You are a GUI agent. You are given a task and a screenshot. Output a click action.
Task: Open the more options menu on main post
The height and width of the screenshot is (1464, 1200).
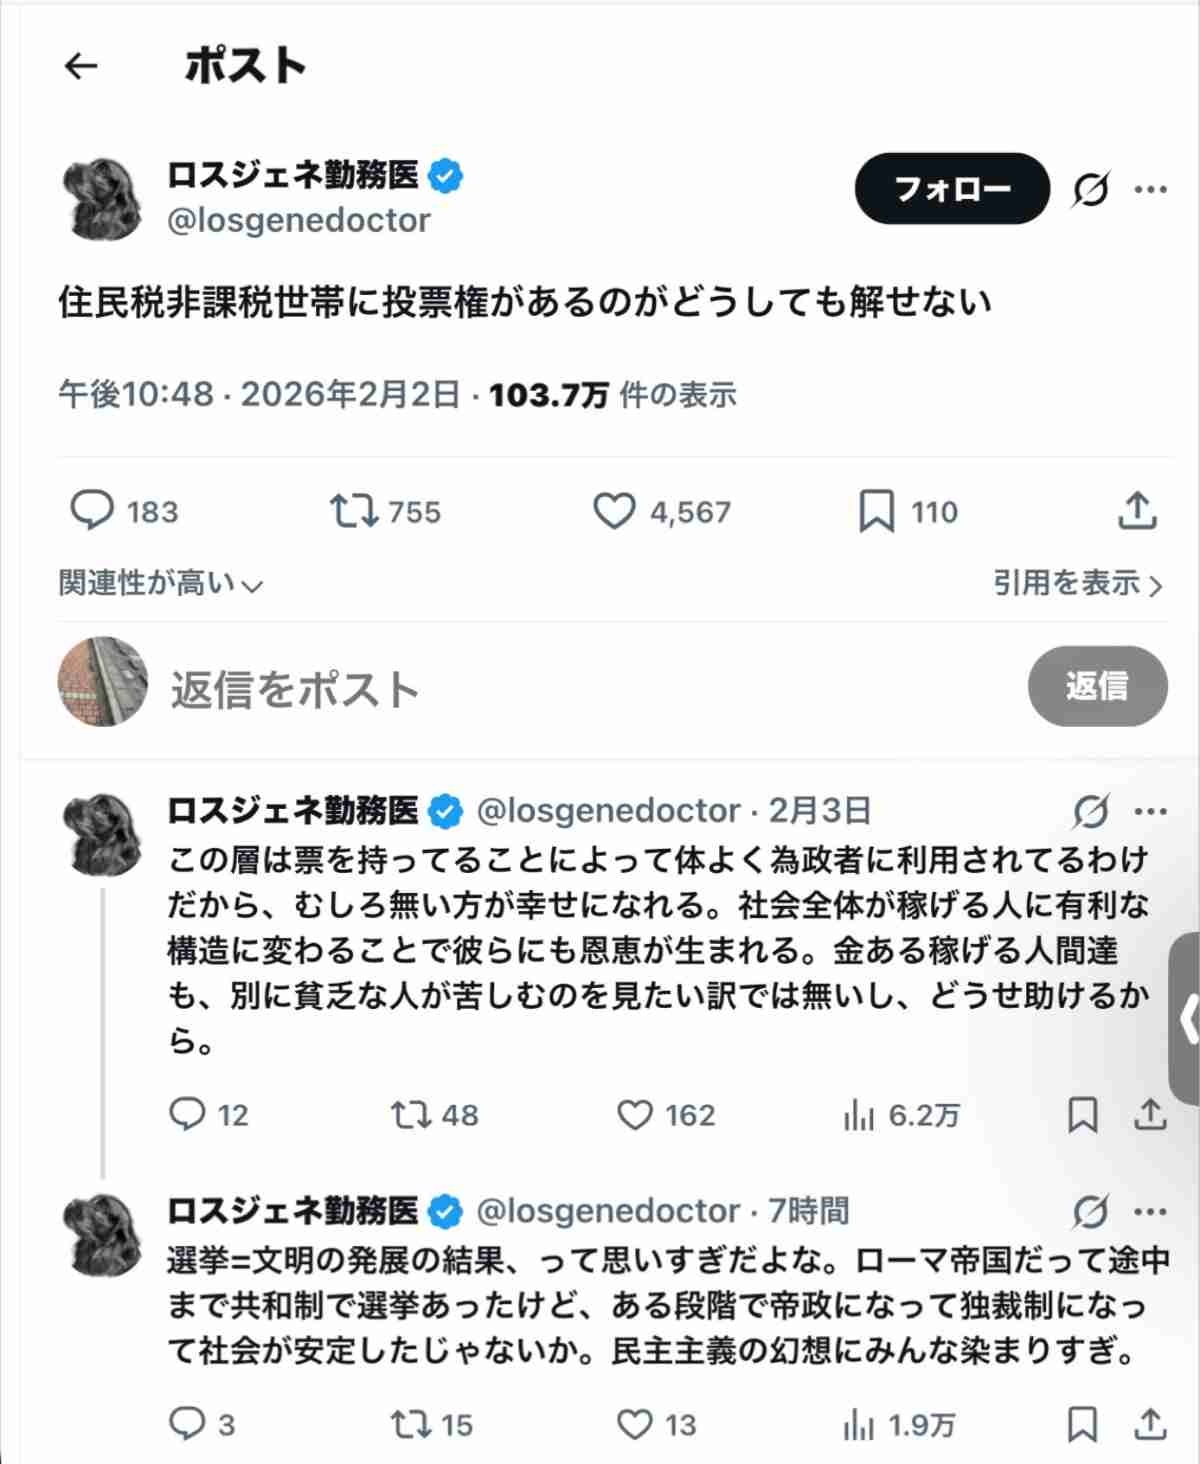coord(1151,189)
